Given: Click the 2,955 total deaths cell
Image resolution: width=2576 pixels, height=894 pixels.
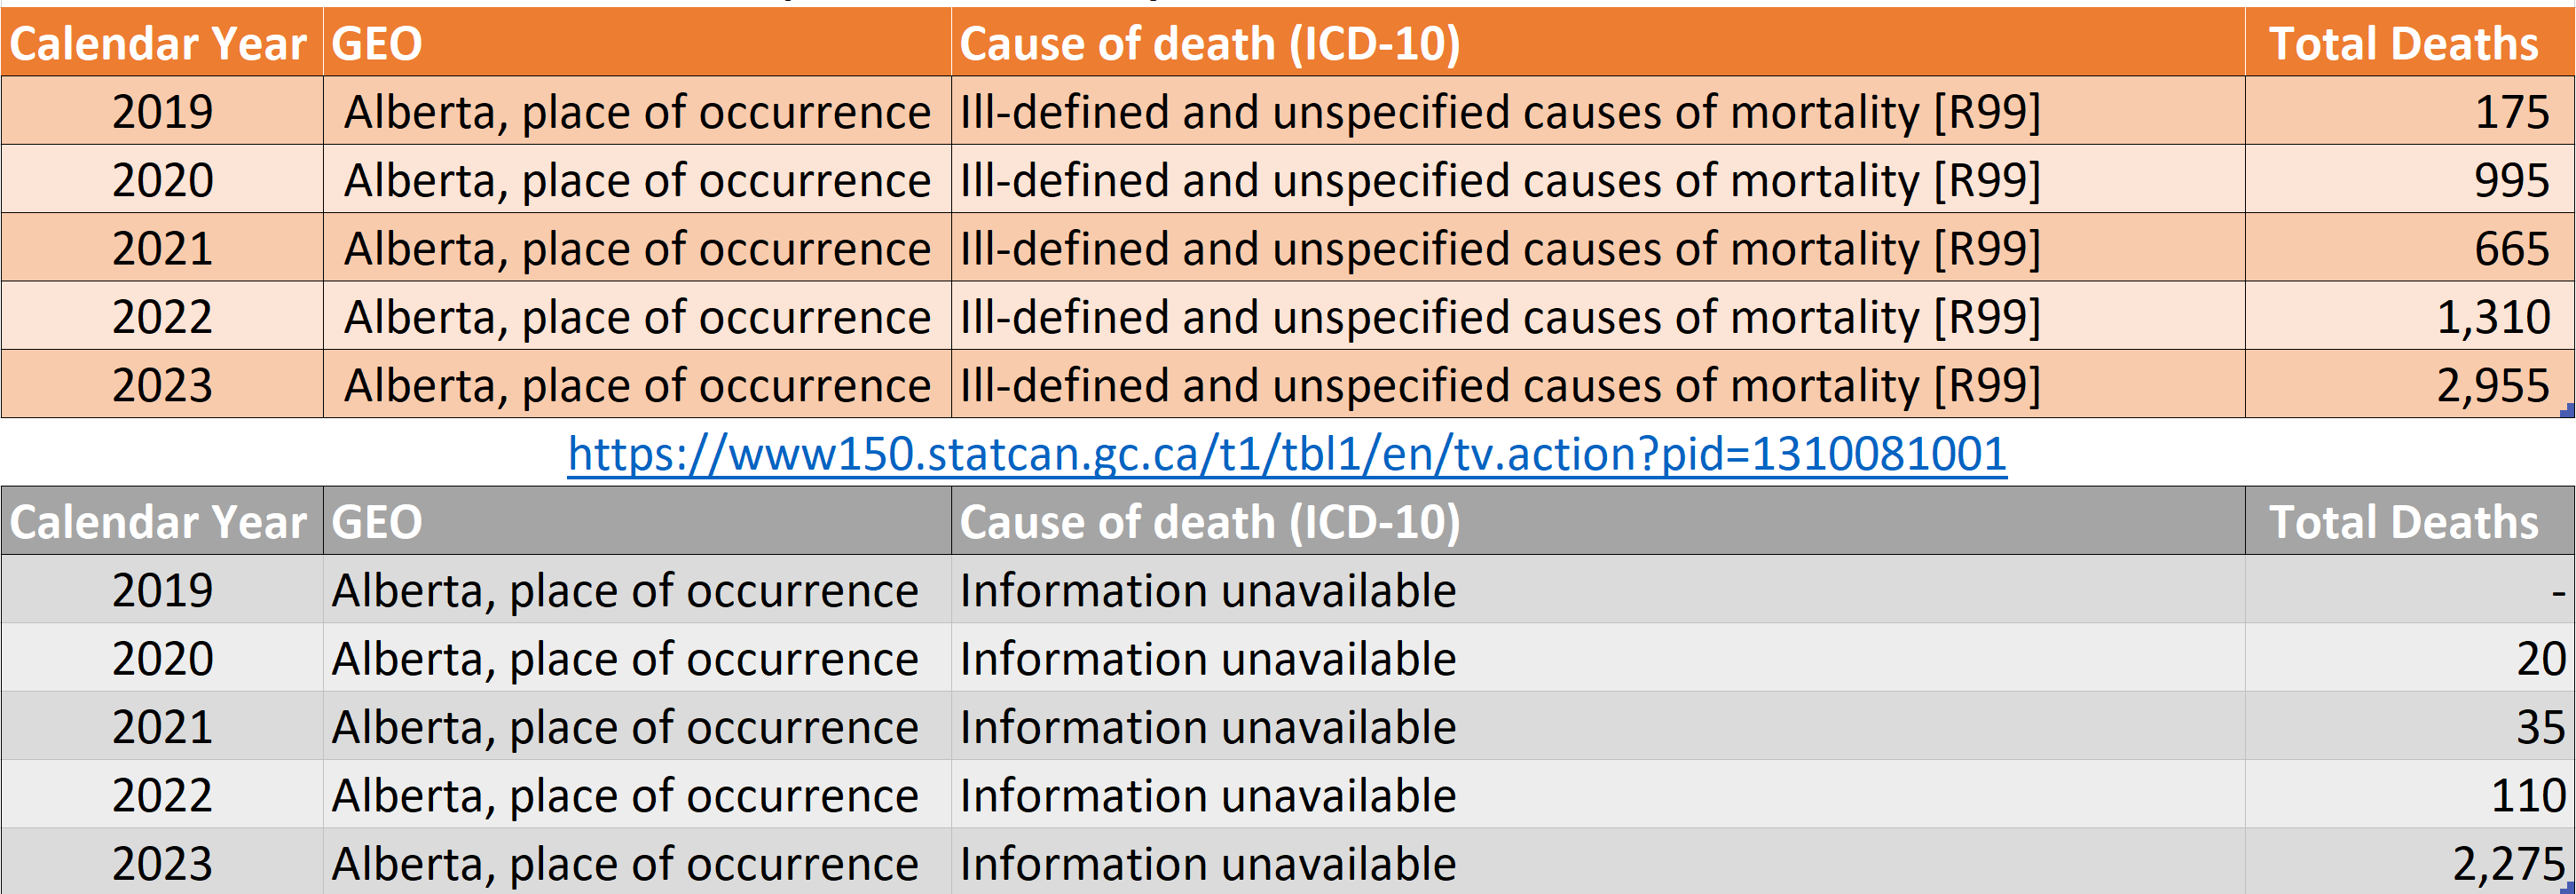Looking at the screenshot, I should pos(2409,384).
